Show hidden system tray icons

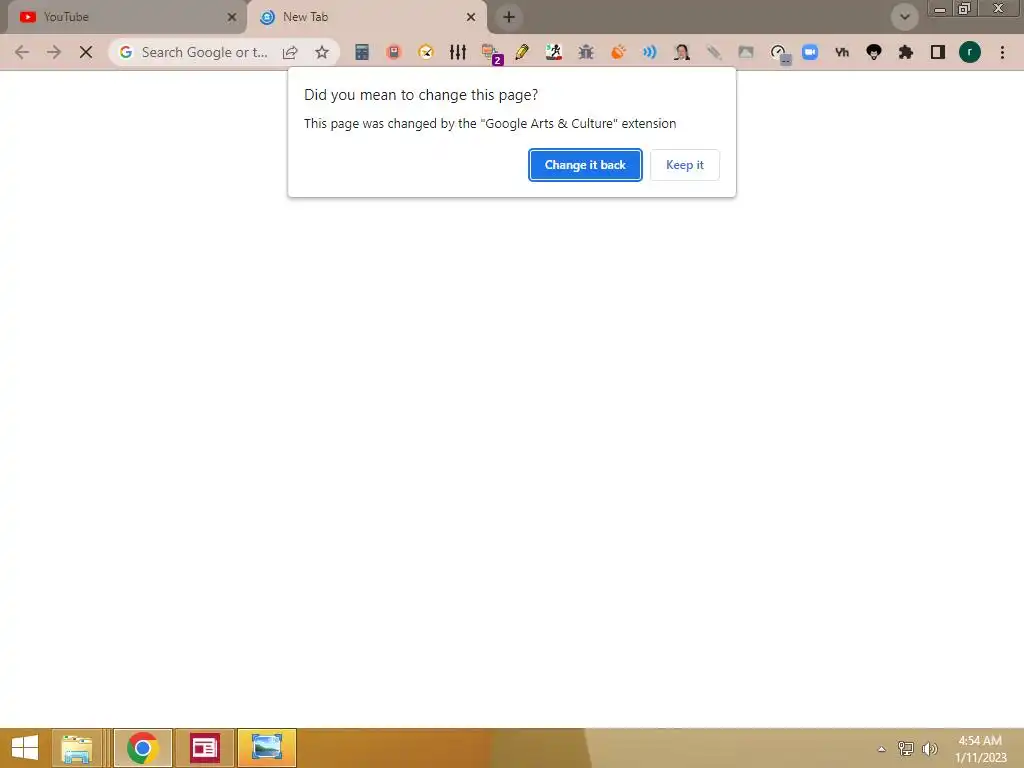click(881, 749)
